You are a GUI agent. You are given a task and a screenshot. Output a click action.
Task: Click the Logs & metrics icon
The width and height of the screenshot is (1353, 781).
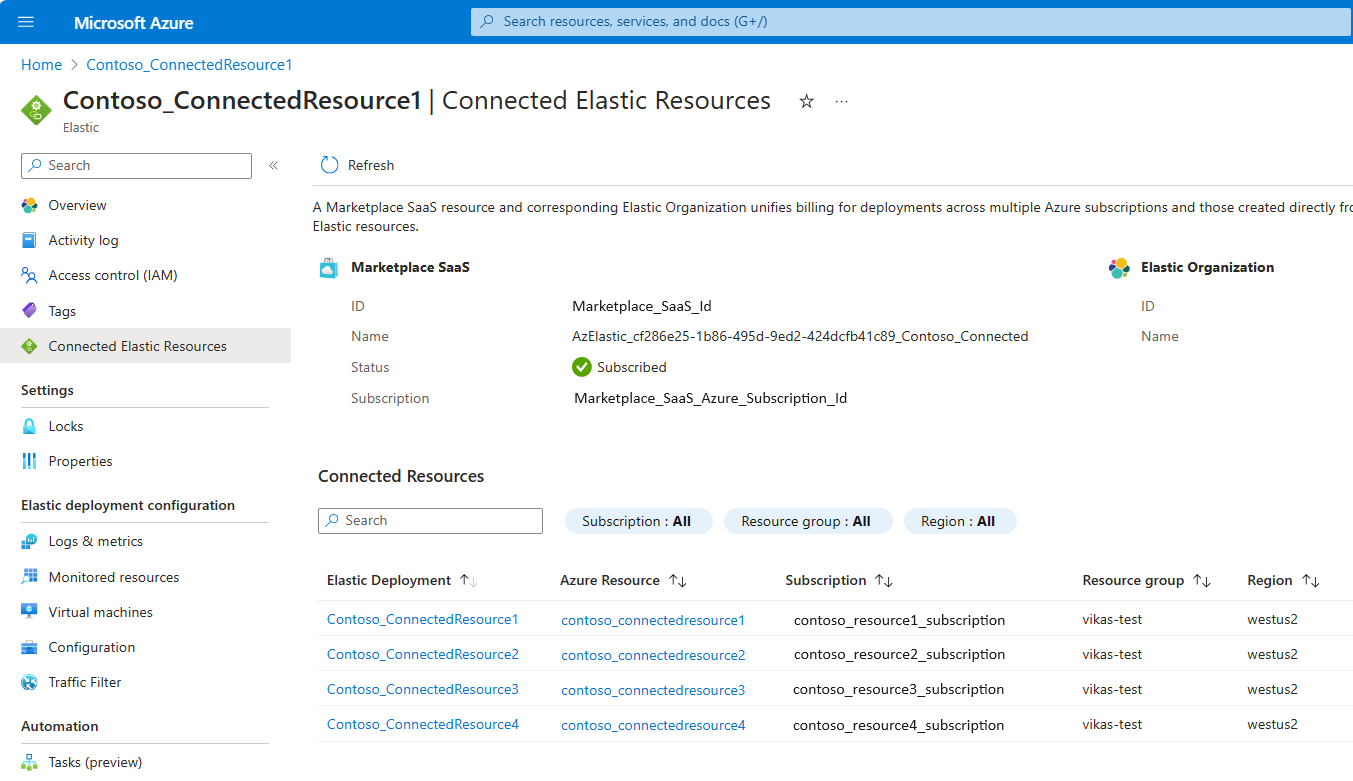29,541
